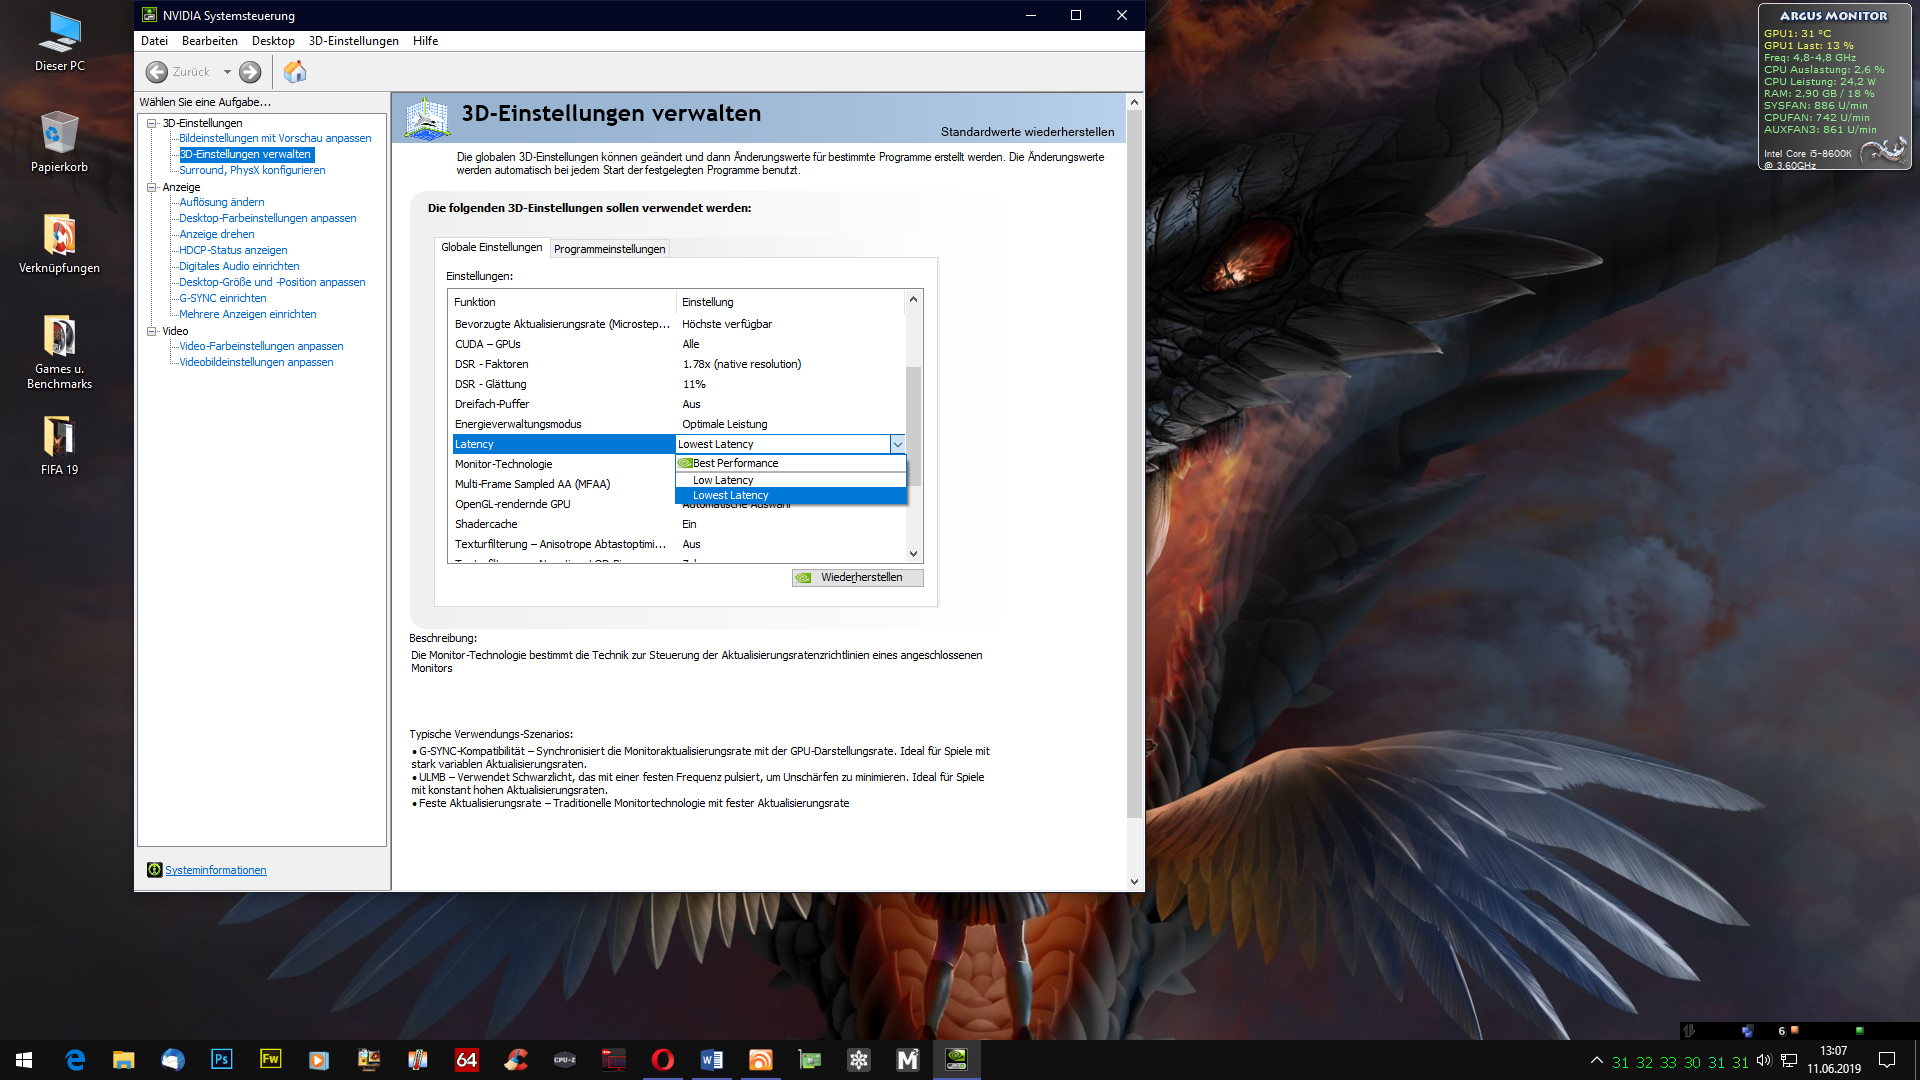Open the 3D-Einstellungen menu
The image size is (1920, 1080).
[x=353, y=41]
